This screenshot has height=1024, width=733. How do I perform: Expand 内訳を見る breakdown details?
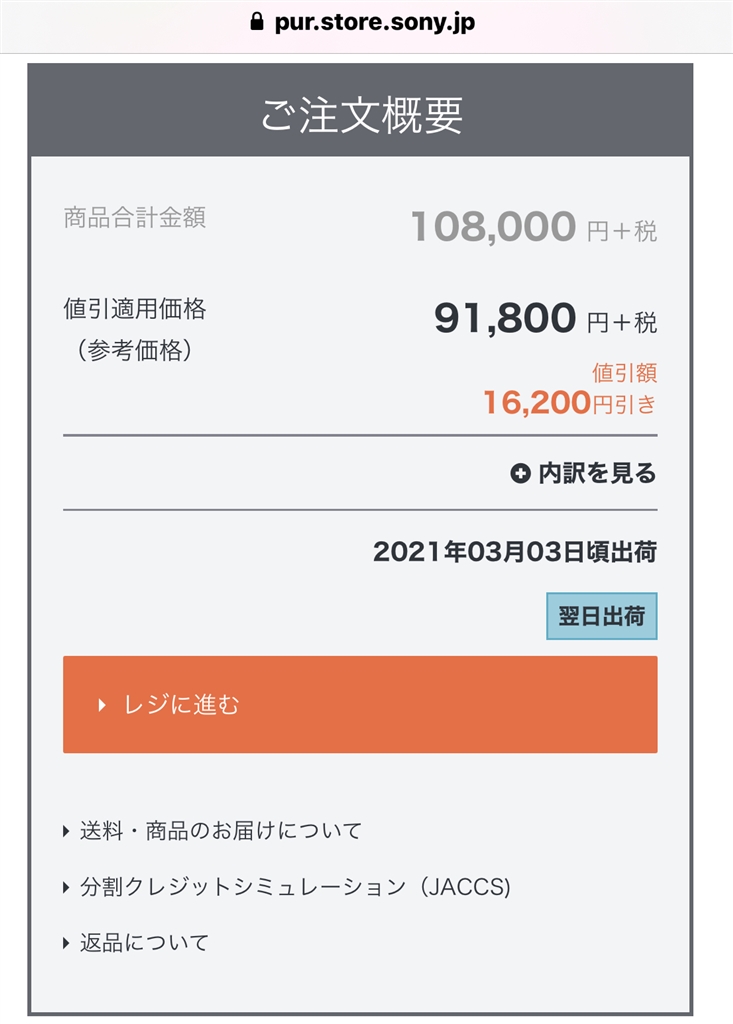(x=597, y=474)
